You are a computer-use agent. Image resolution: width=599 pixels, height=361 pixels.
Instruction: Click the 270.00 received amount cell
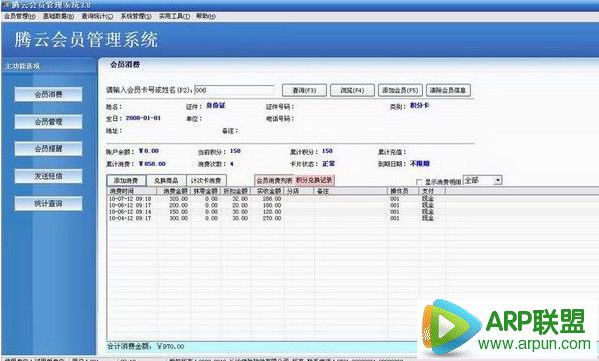(x=272, y=218)
